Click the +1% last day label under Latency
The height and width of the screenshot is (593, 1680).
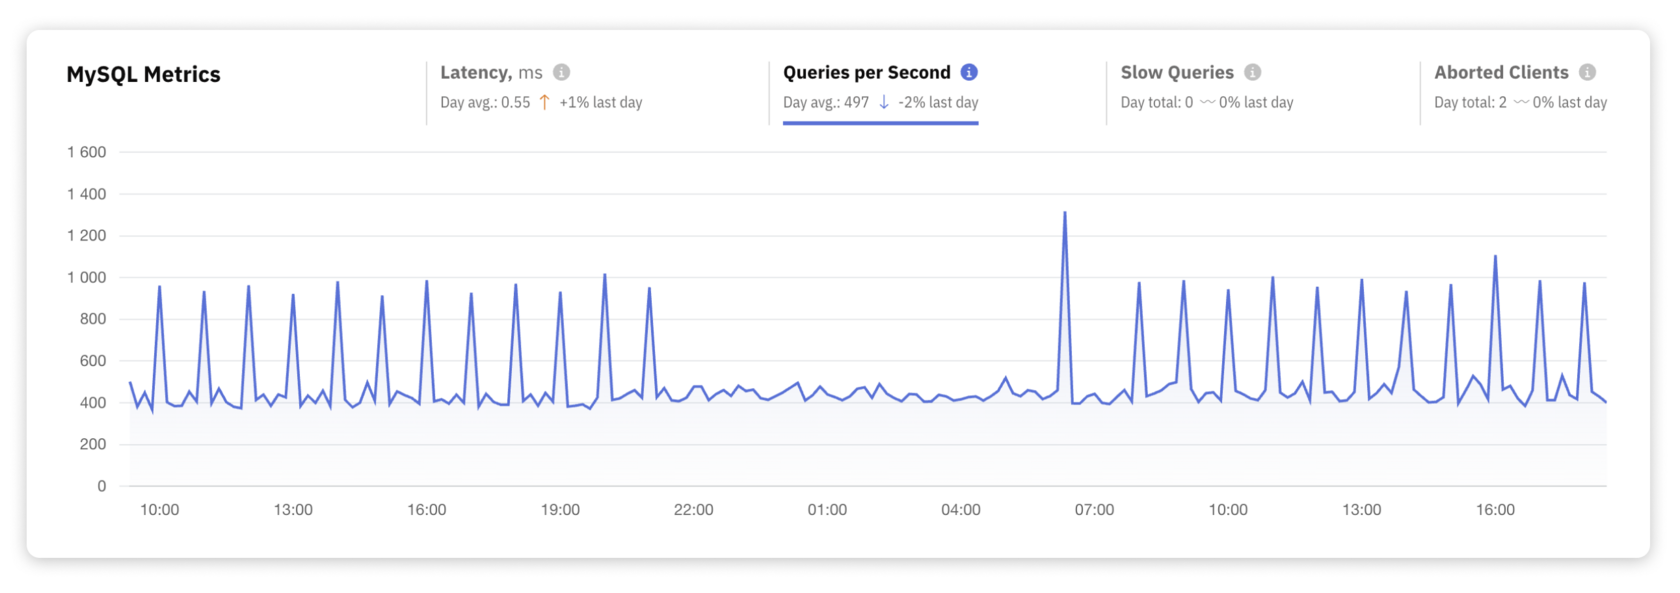click(x=602, y=102)
